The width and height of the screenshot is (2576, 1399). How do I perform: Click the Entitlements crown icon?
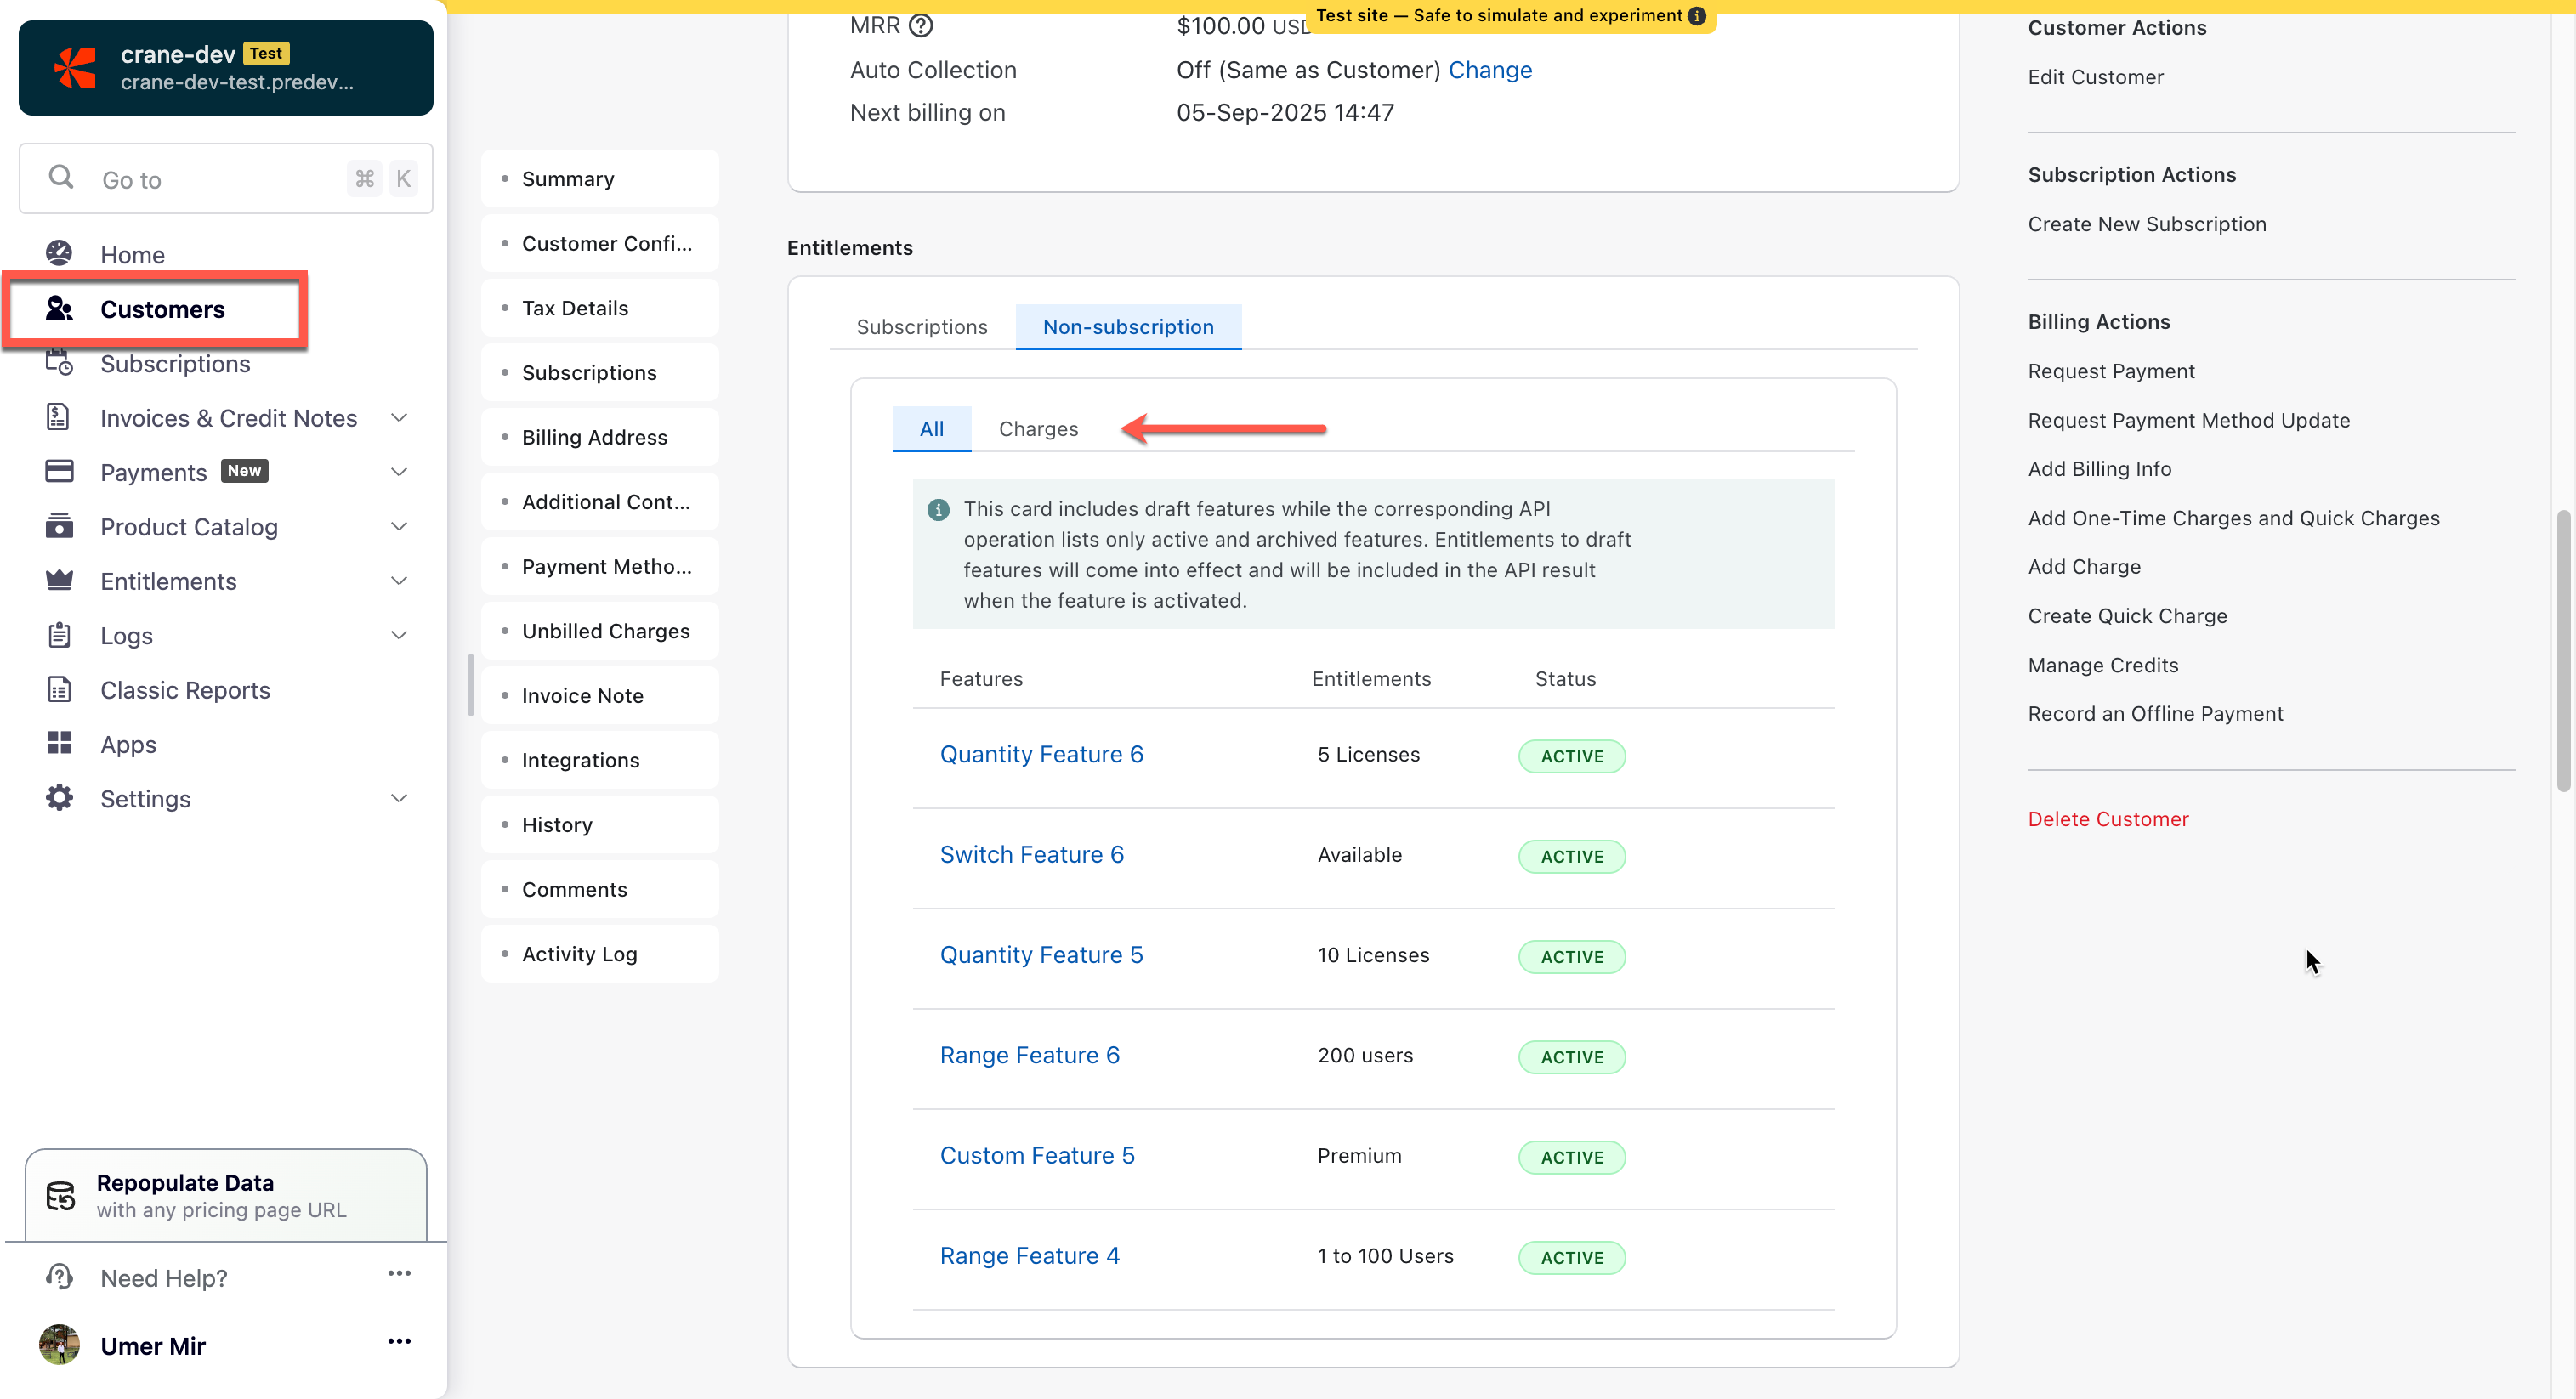tap(59, 580)
